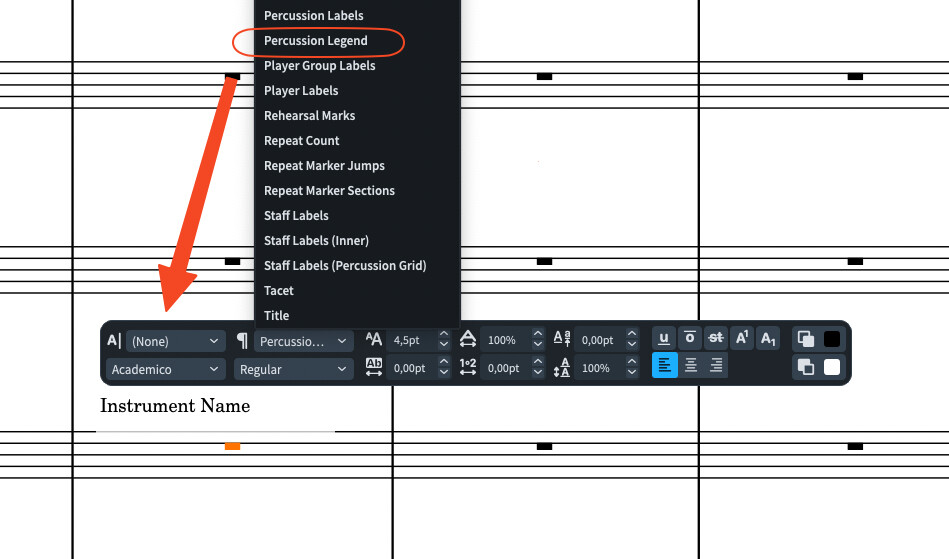This screenshot has height=559, width=949.
Task: Apply subscript formatting
Action: [767, 338]
